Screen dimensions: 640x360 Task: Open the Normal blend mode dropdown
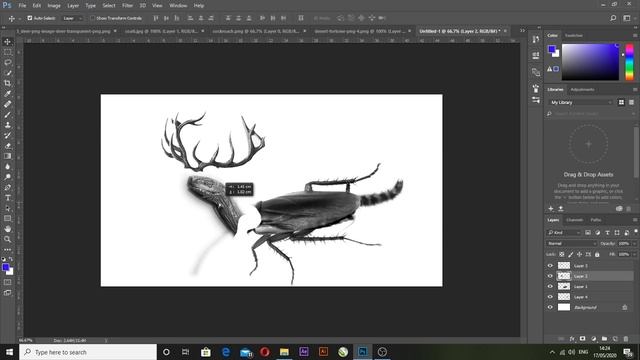pyautogui.click(x=571, y=244)
